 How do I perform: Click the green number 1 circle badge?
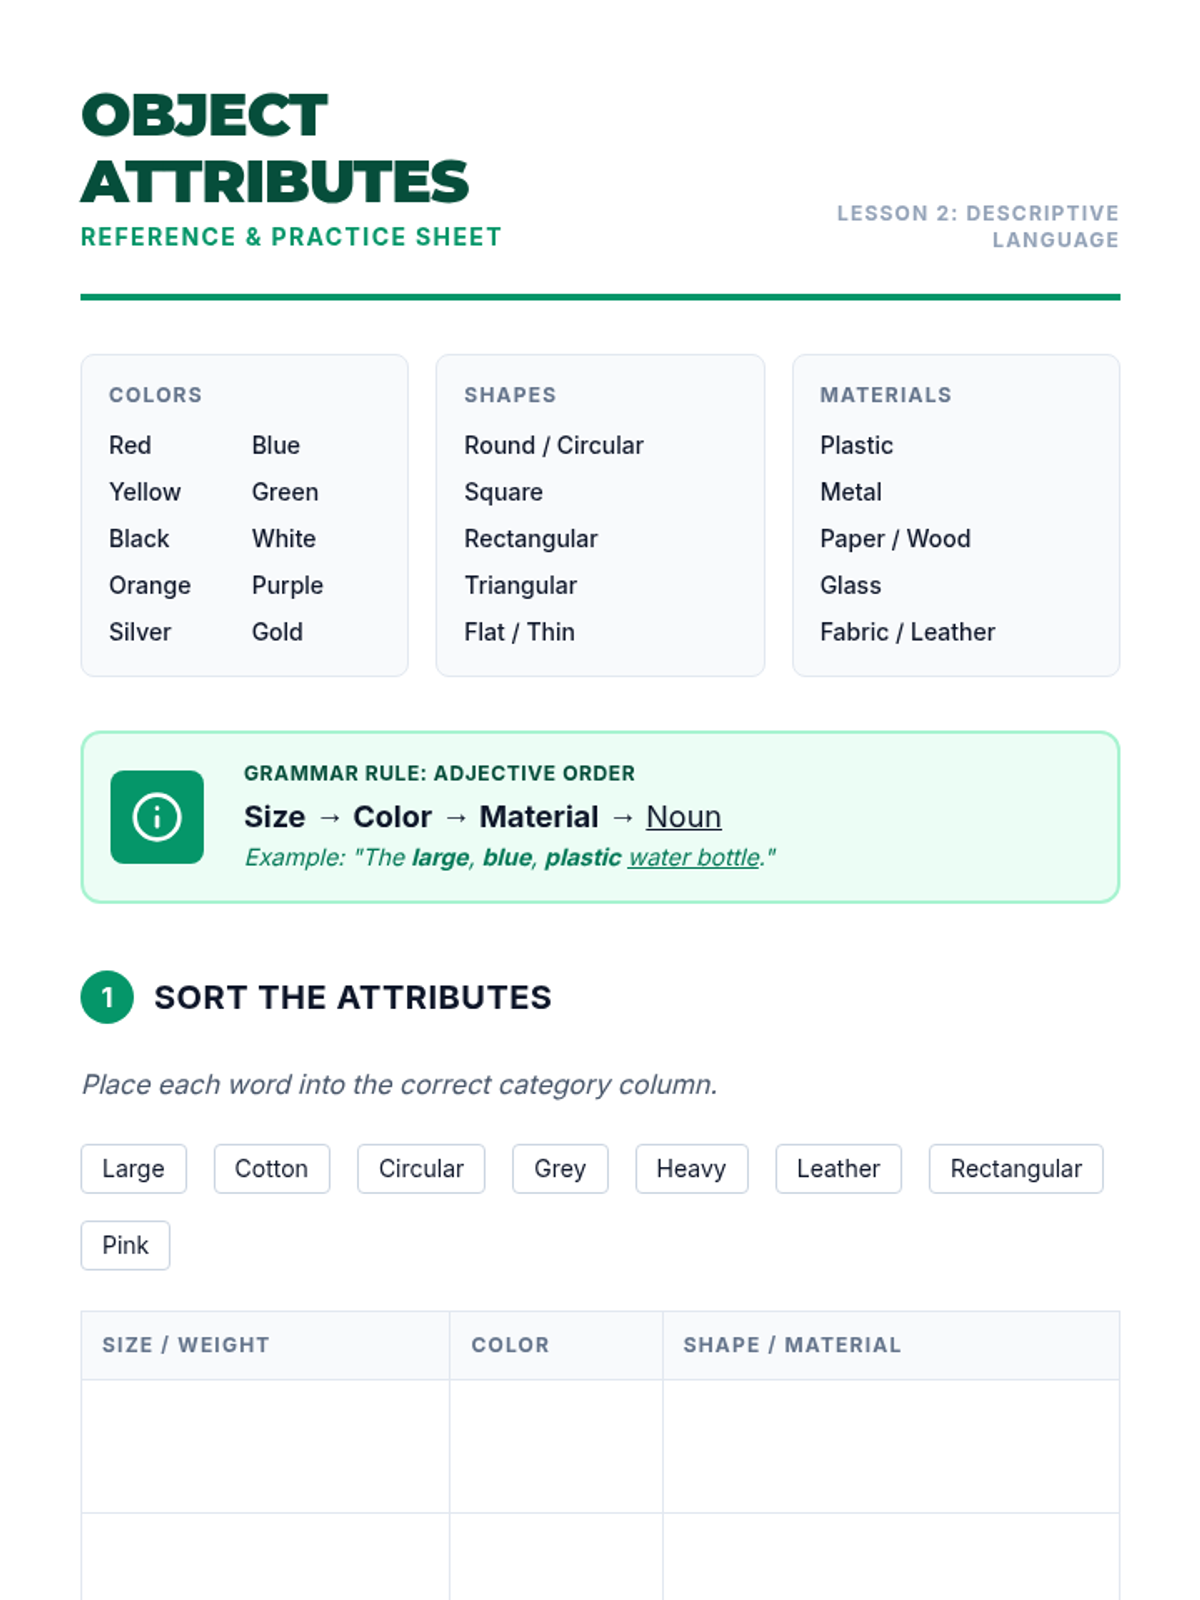tap(107, 997)
